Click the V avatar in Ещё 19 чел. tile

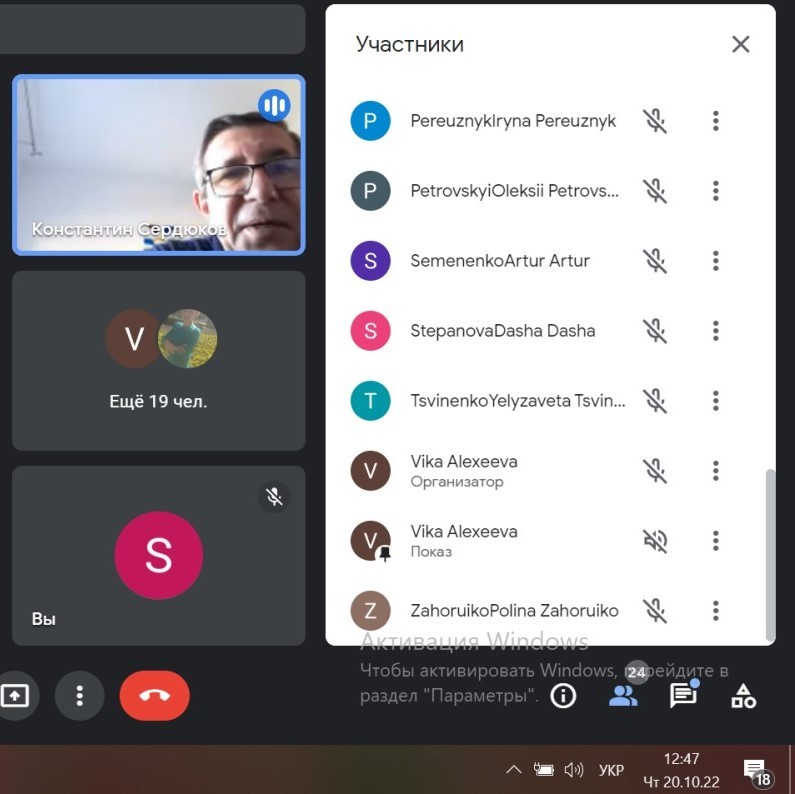pyautogui.click(x=133, y=338)
